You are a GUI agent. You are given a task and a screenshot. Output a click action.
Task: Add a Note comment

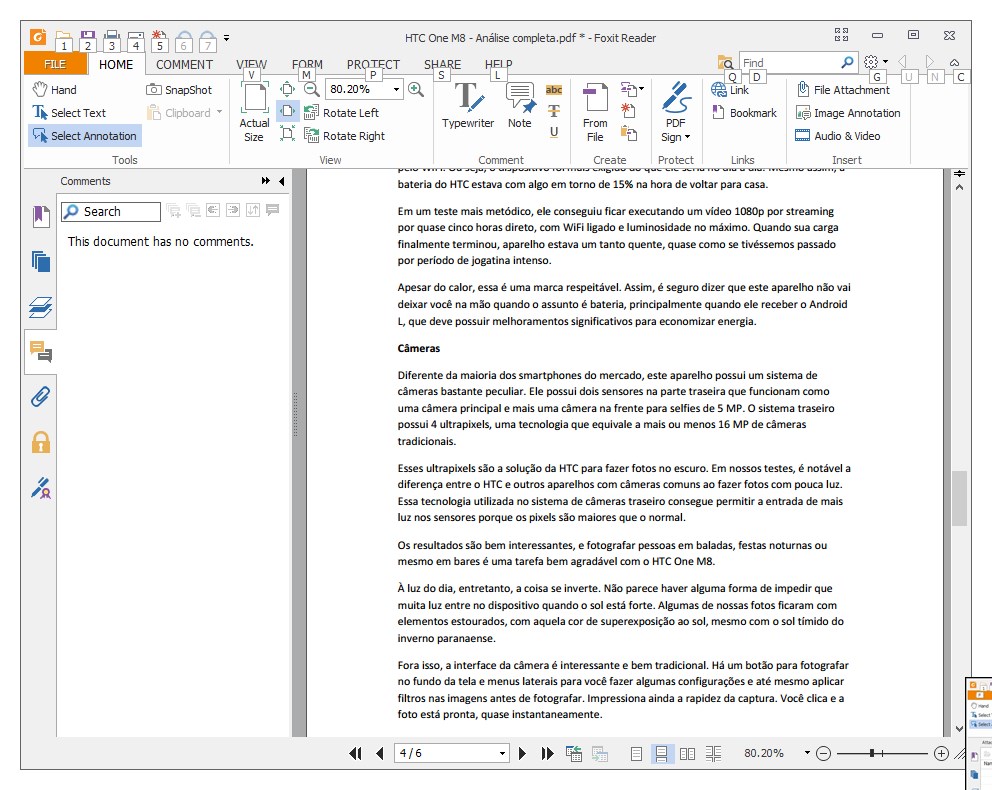pyautogui.click(x=519, y=106)
